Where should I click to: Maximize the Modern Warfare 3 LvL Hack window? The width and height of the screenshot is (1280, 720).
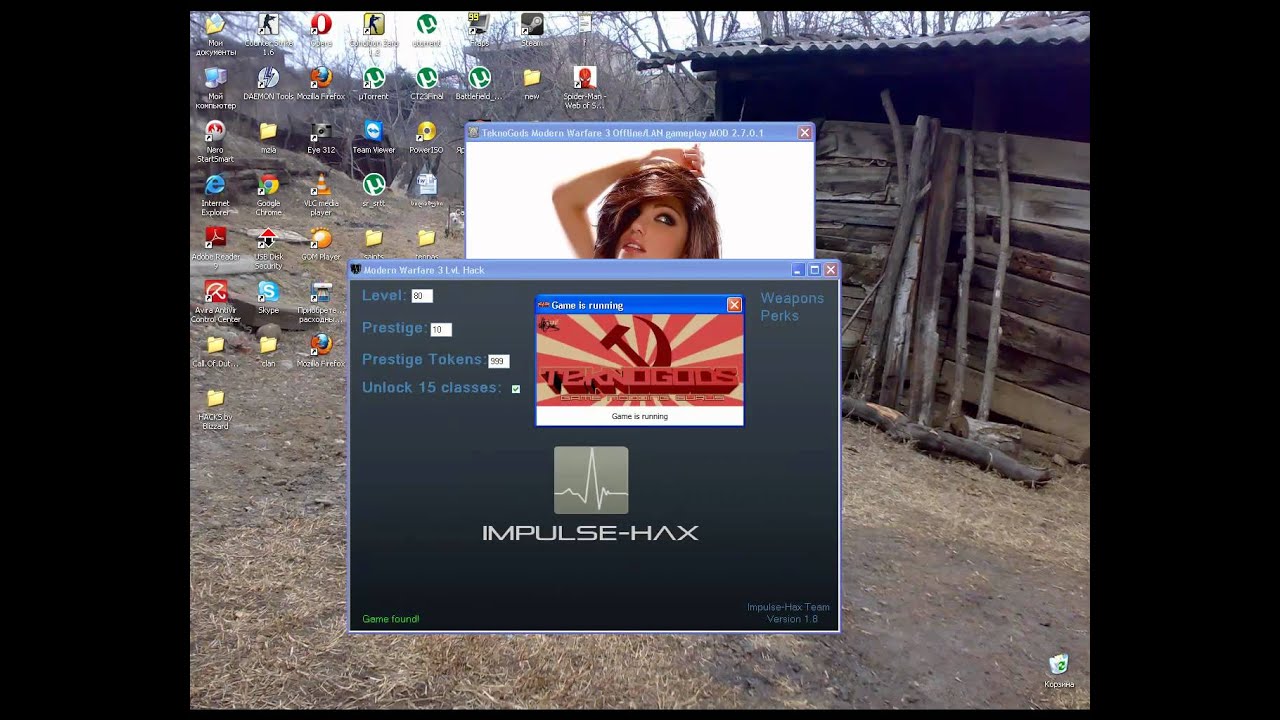(x=814, y=270)
